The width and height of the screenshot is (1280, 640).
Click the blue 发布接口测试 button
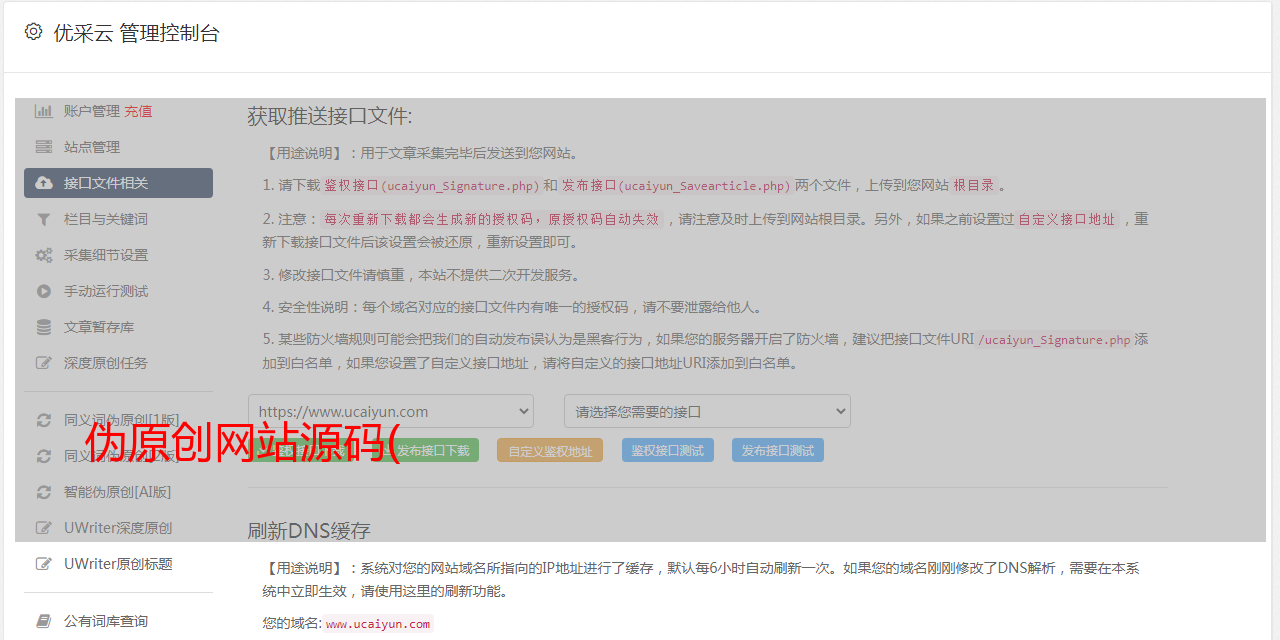click(778, 450)
